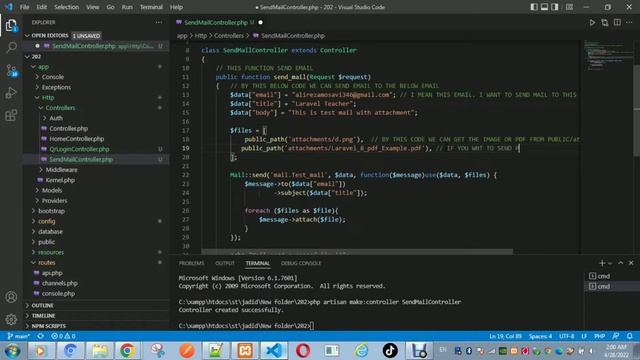Open launch profile dropdown next to terminal plus
Viewport: 640px width, 360px height.
[610, 263]
